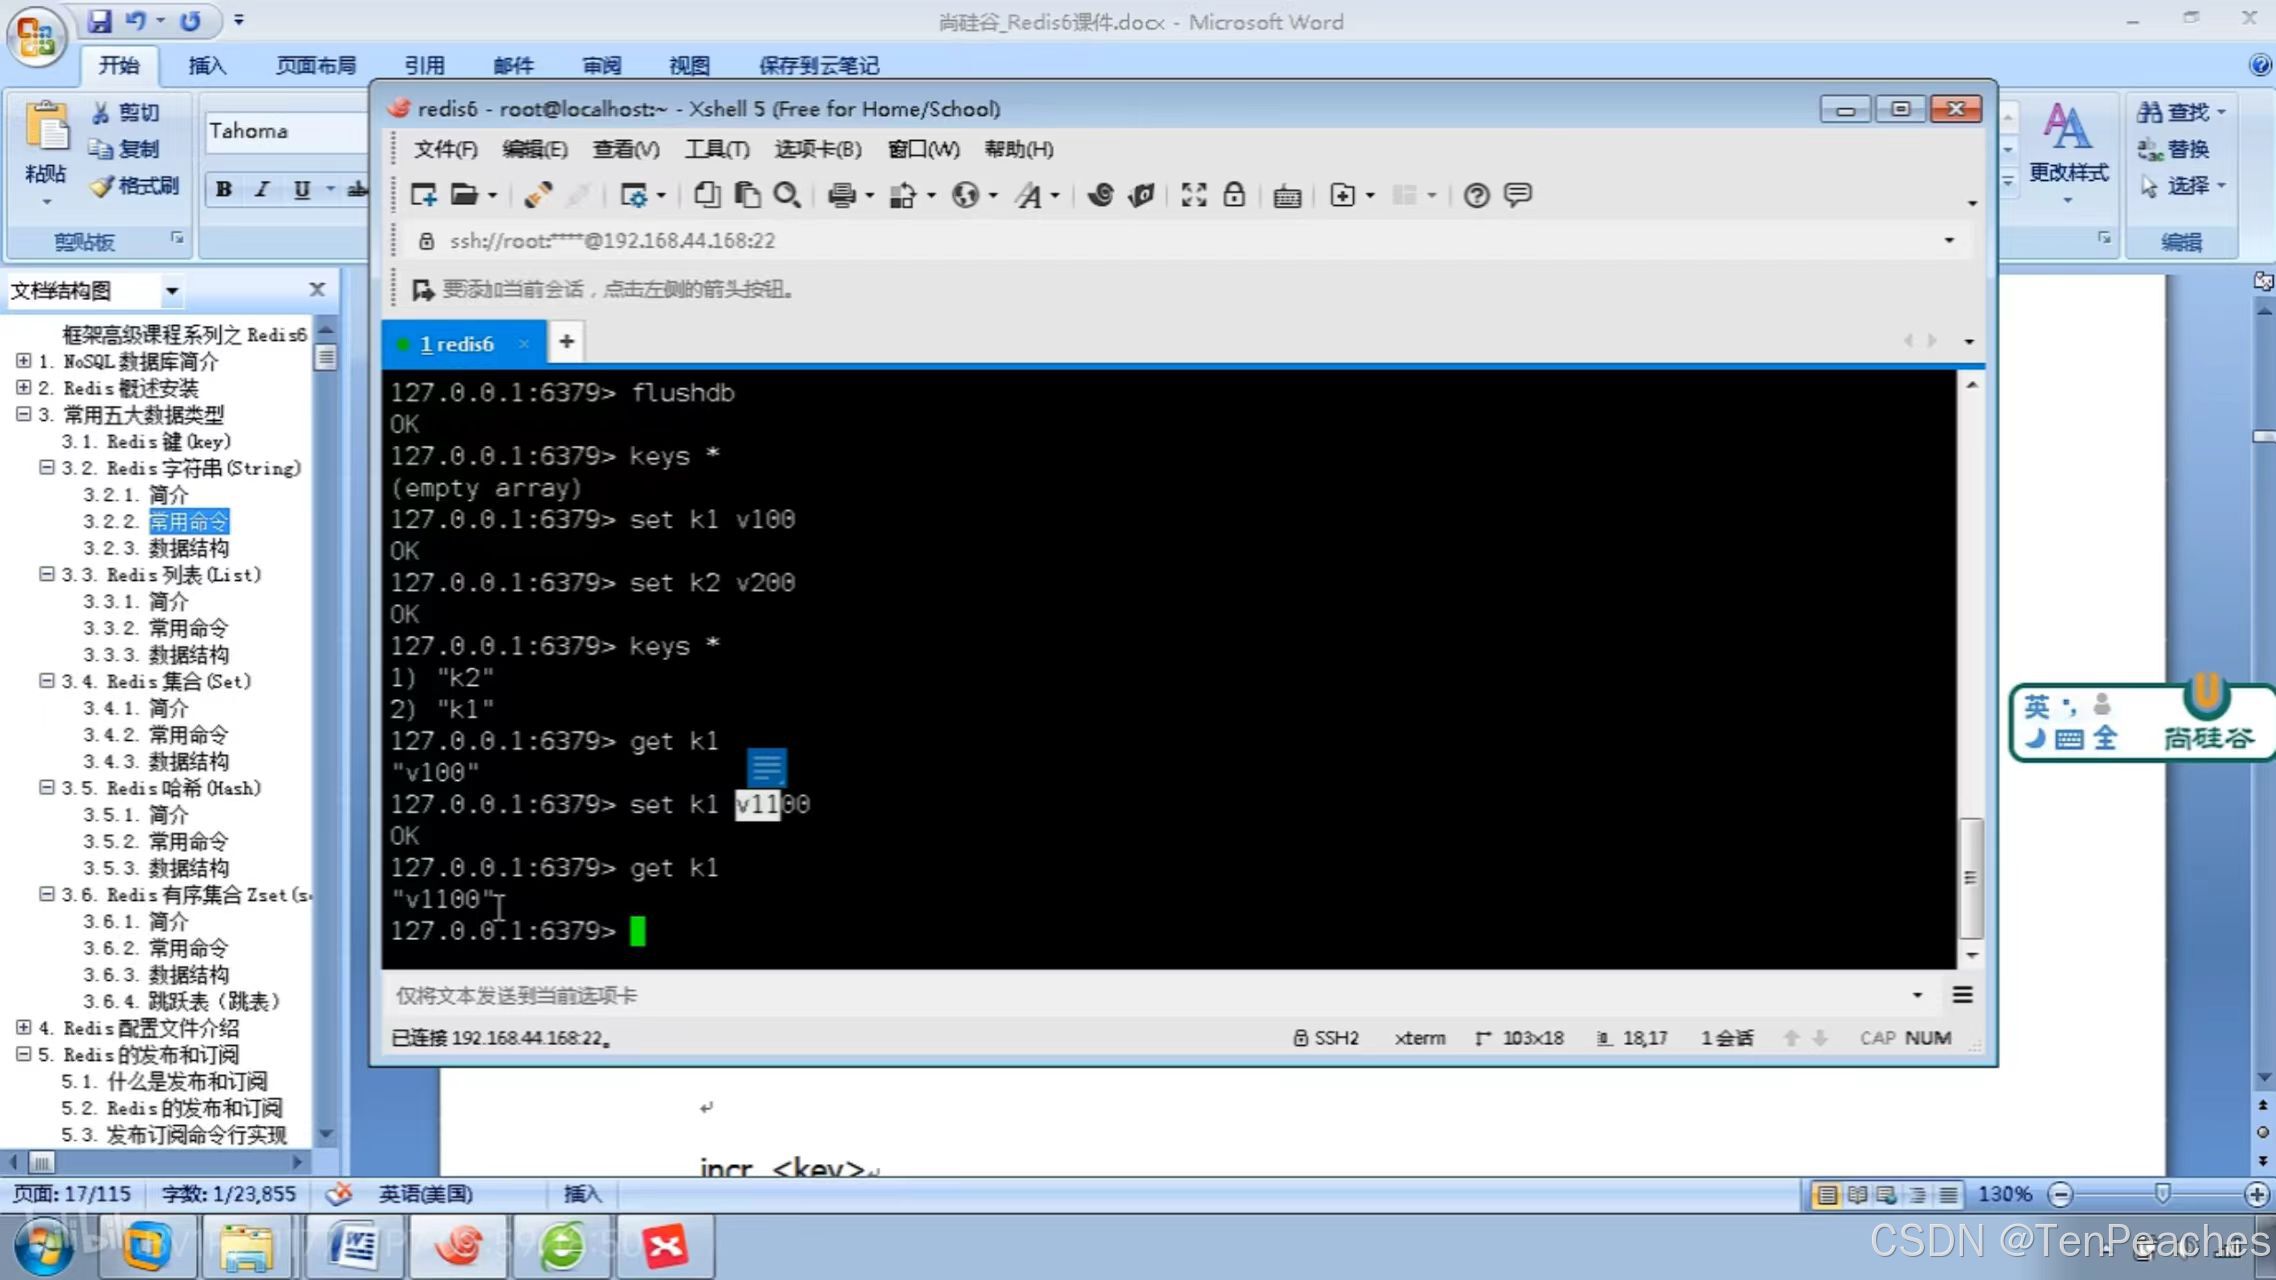The image size is (2276, 1280).
Task: Click the Print icon in Xshell toolbar
Action: point(841,195)
